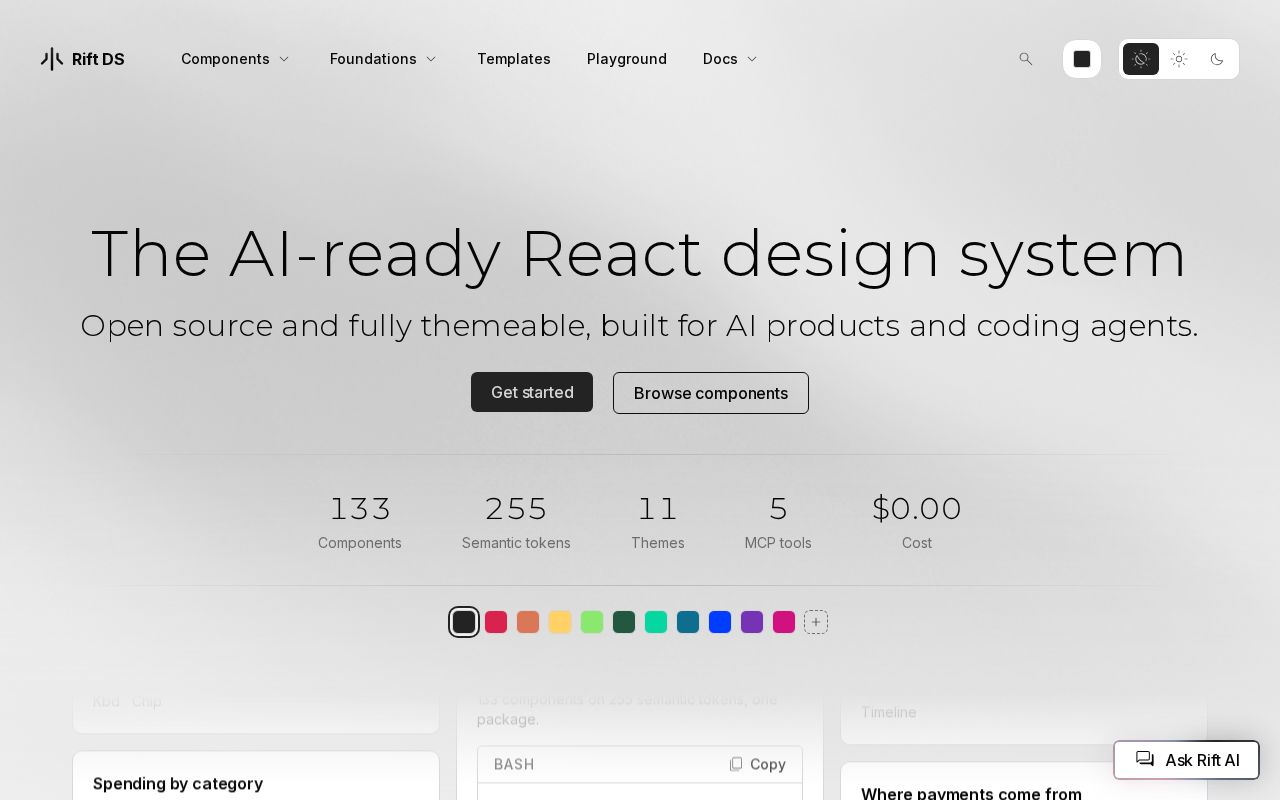
Task: Click the Rift DS logo
Action: (x=82, y=59)
